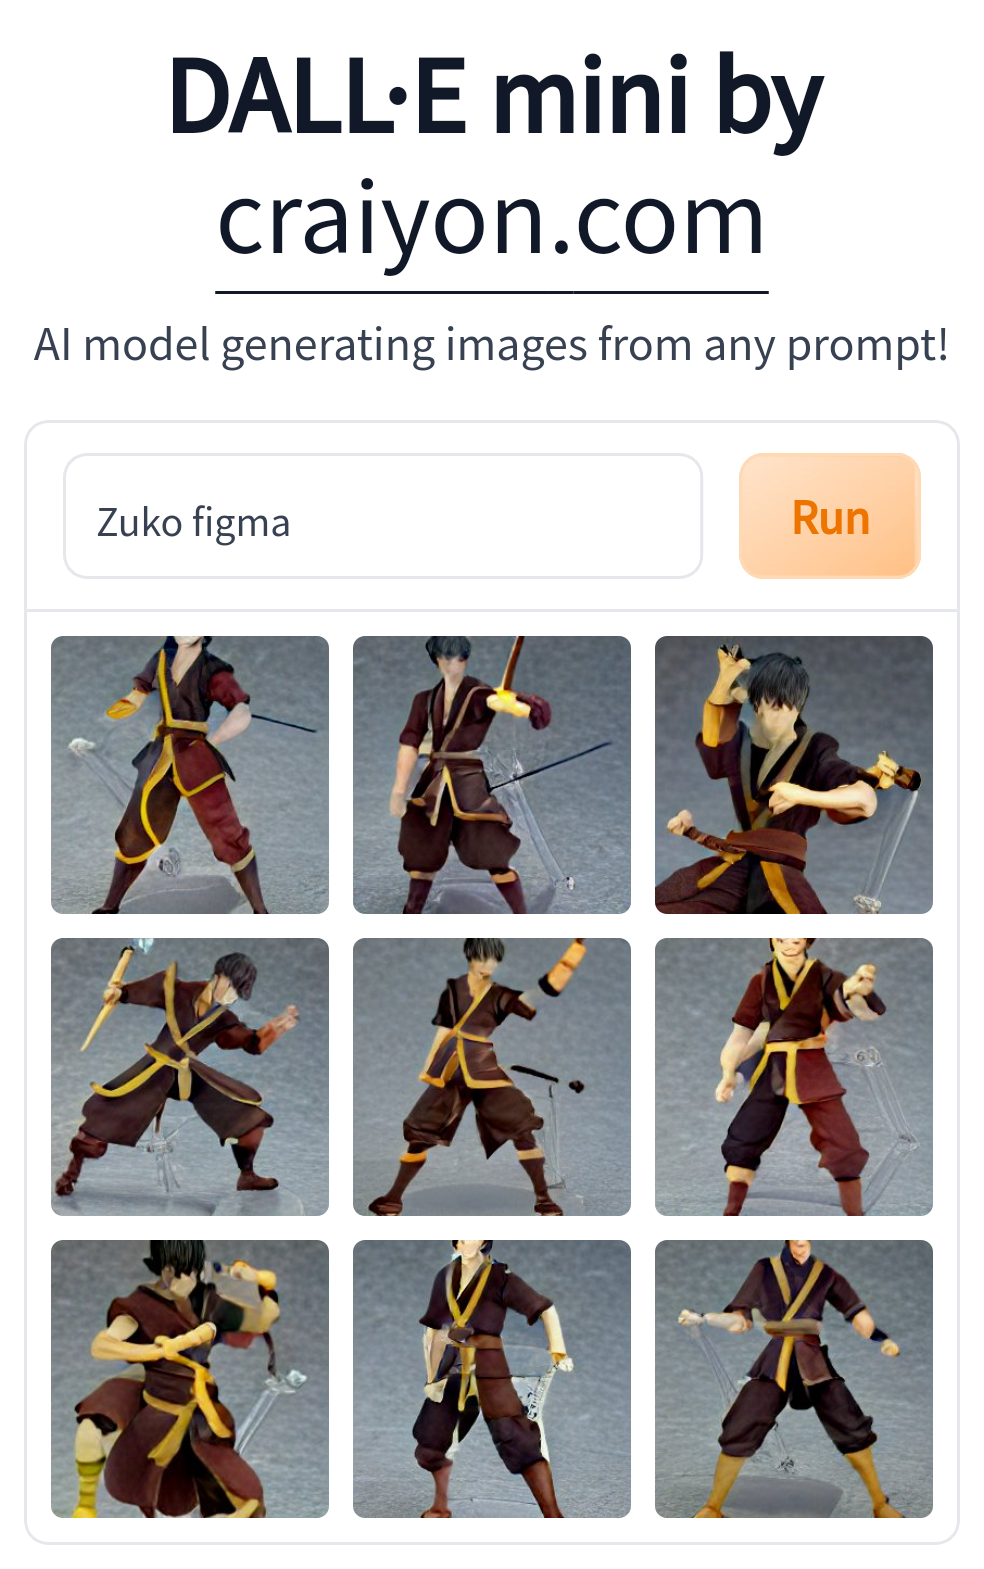Select the middle-left image, figure holding golden dagger

point(190,1077)
